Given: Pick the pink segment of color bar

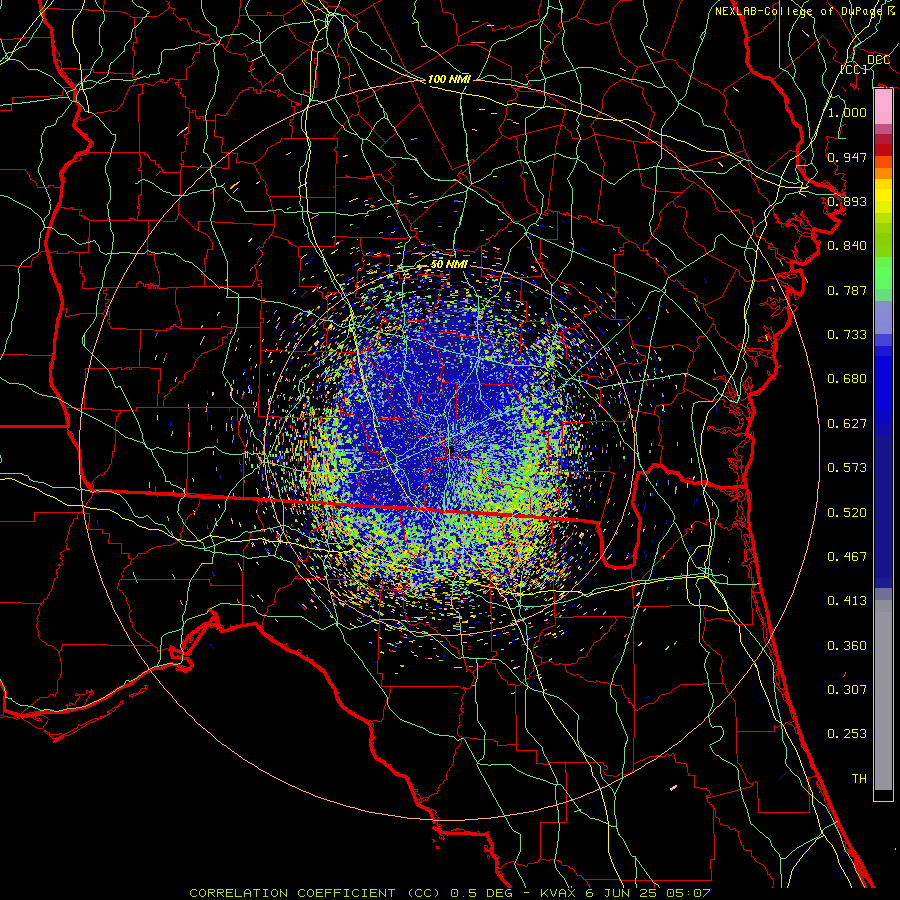Looking at the screenshot, I should coord(883,107).
